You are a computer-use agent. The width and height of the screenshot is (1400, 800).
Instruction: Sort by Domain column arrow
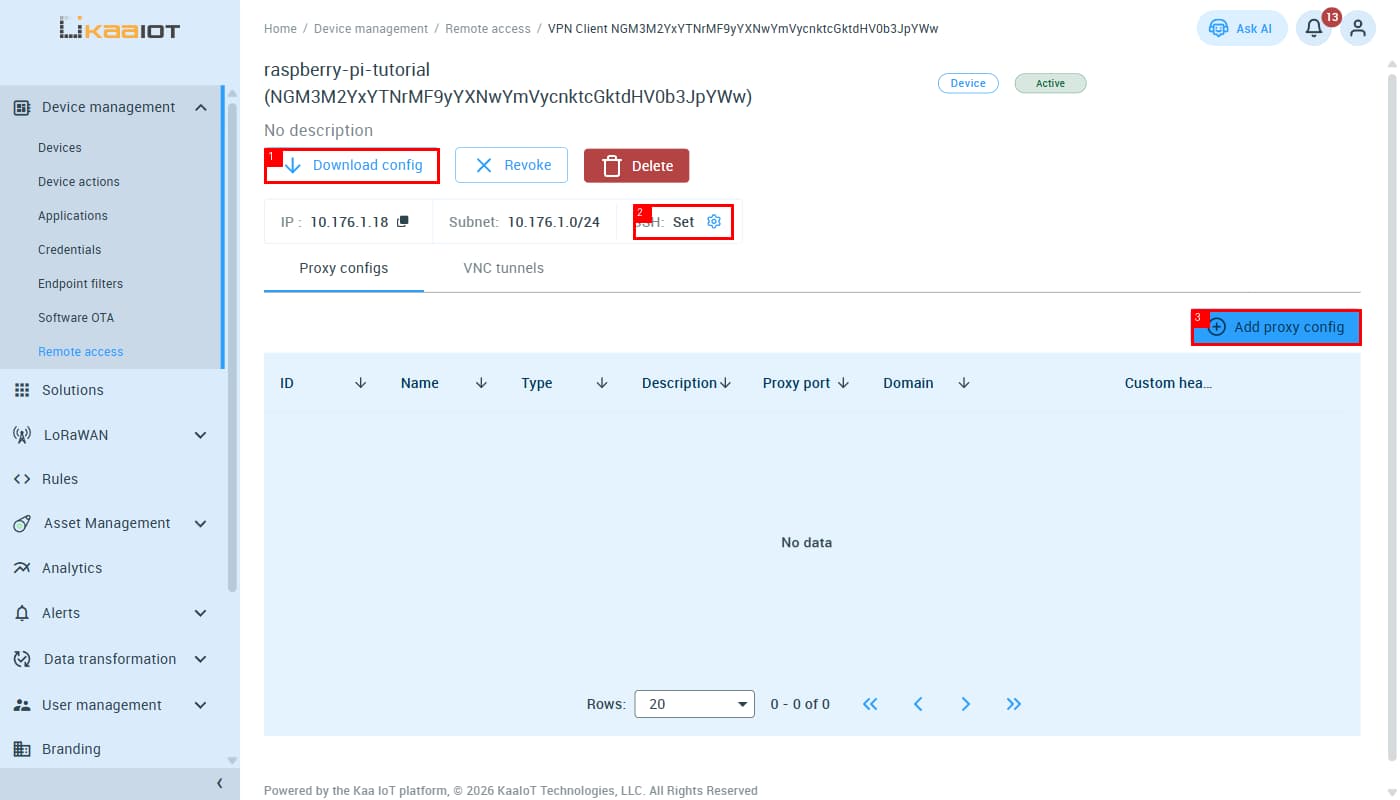coord(964,383)
